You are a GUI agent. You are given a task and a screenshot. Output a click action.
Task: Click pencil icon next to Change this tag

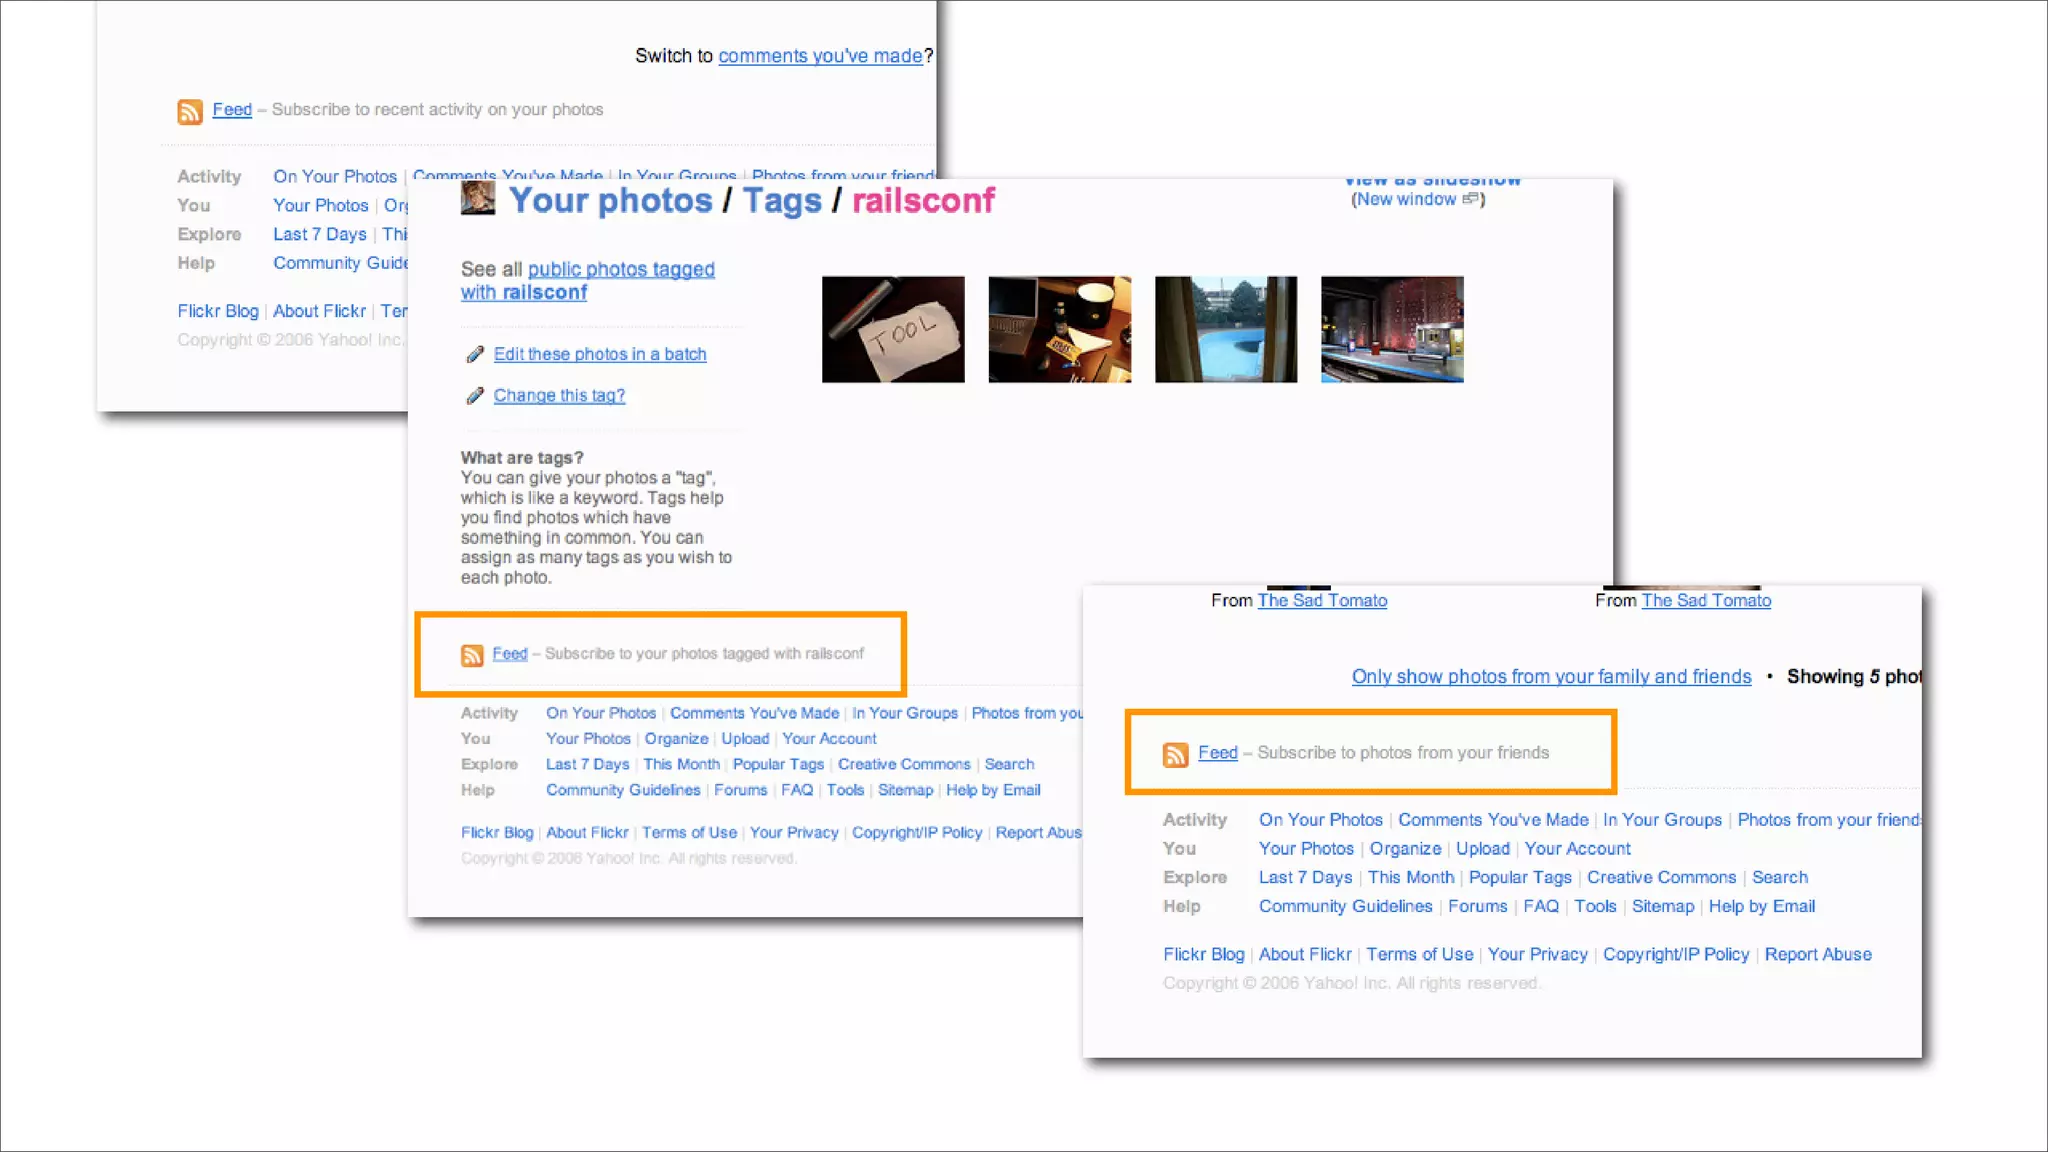(x=475, y=396)
